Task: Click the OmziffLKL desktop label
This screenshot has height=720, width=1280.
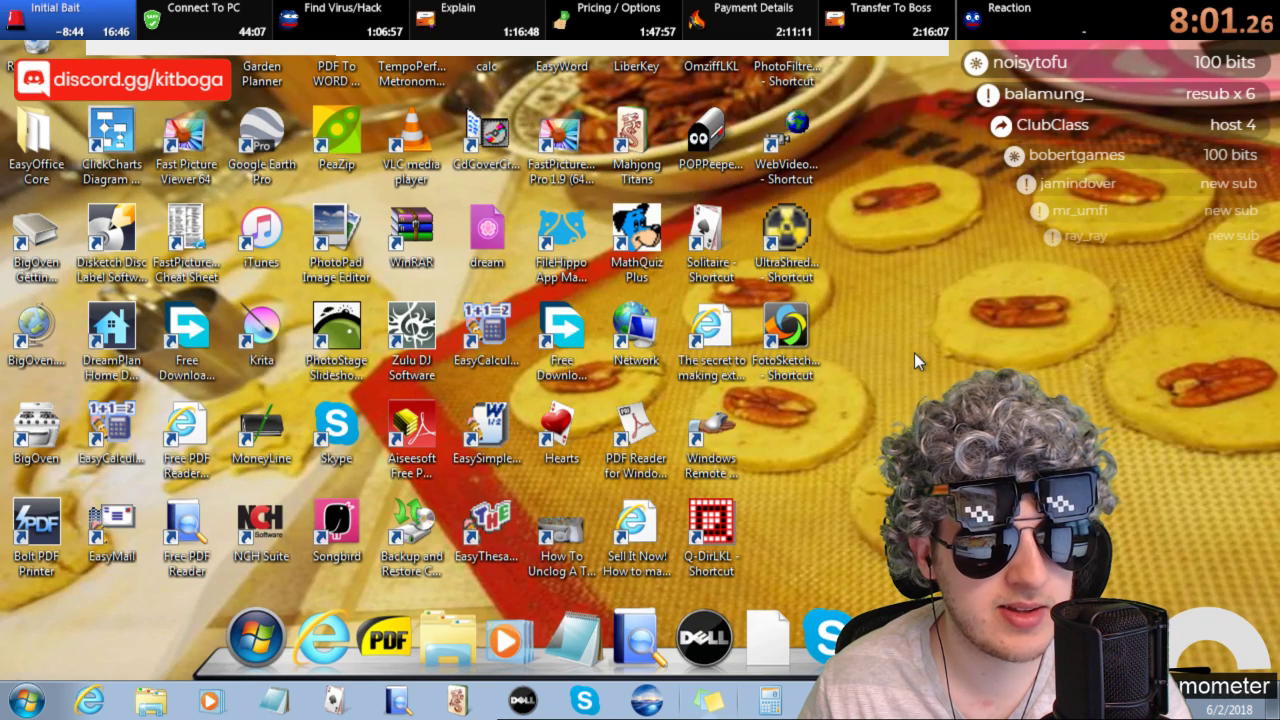Action: pos(711,66)
